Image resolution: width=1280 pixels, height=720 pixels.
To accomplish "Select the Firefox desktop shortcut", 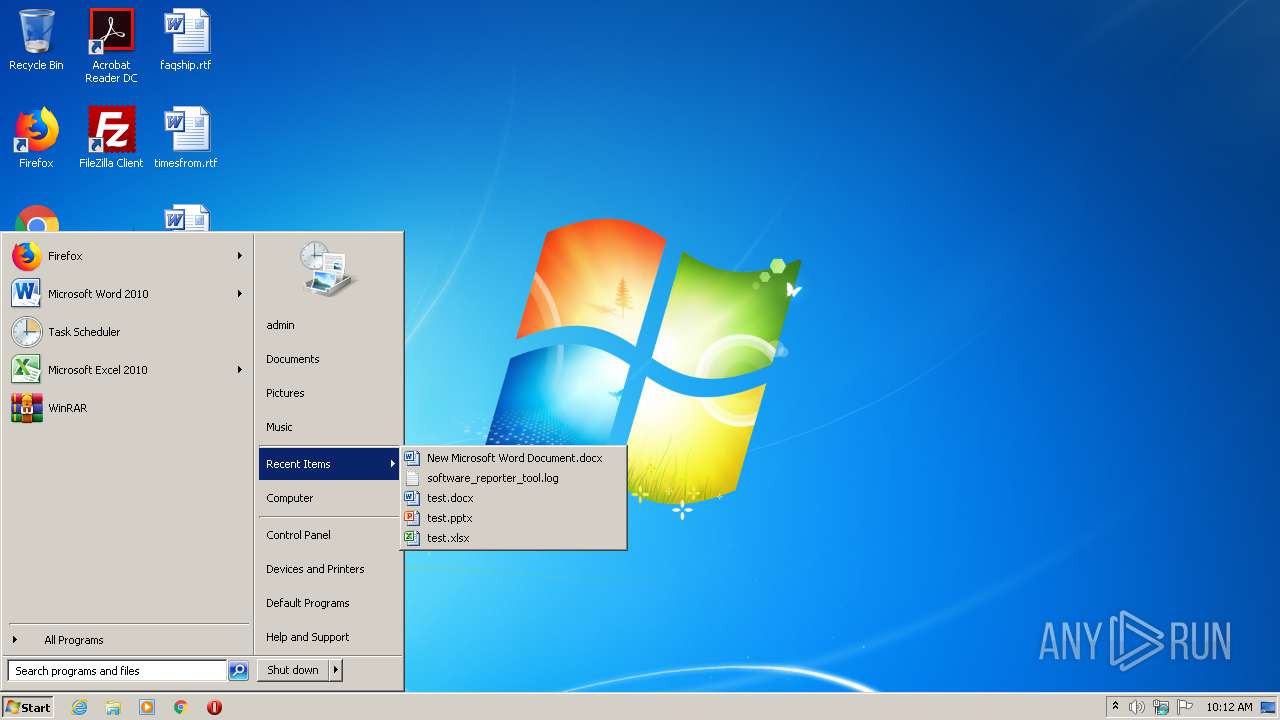I will 36,138.
